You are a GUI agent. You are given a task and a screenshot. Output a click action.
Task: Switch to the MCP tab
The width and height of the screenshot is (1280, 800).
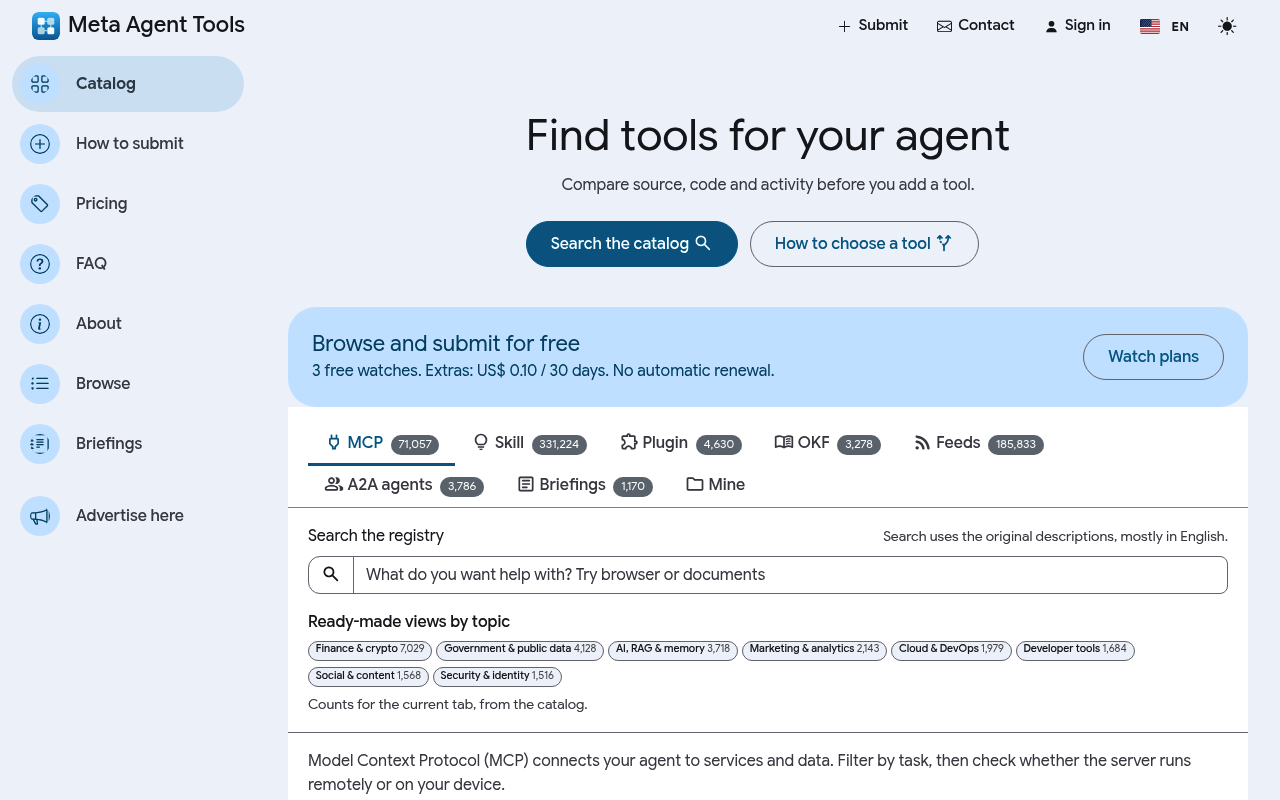pyautogui.click(x=382, y=443)
